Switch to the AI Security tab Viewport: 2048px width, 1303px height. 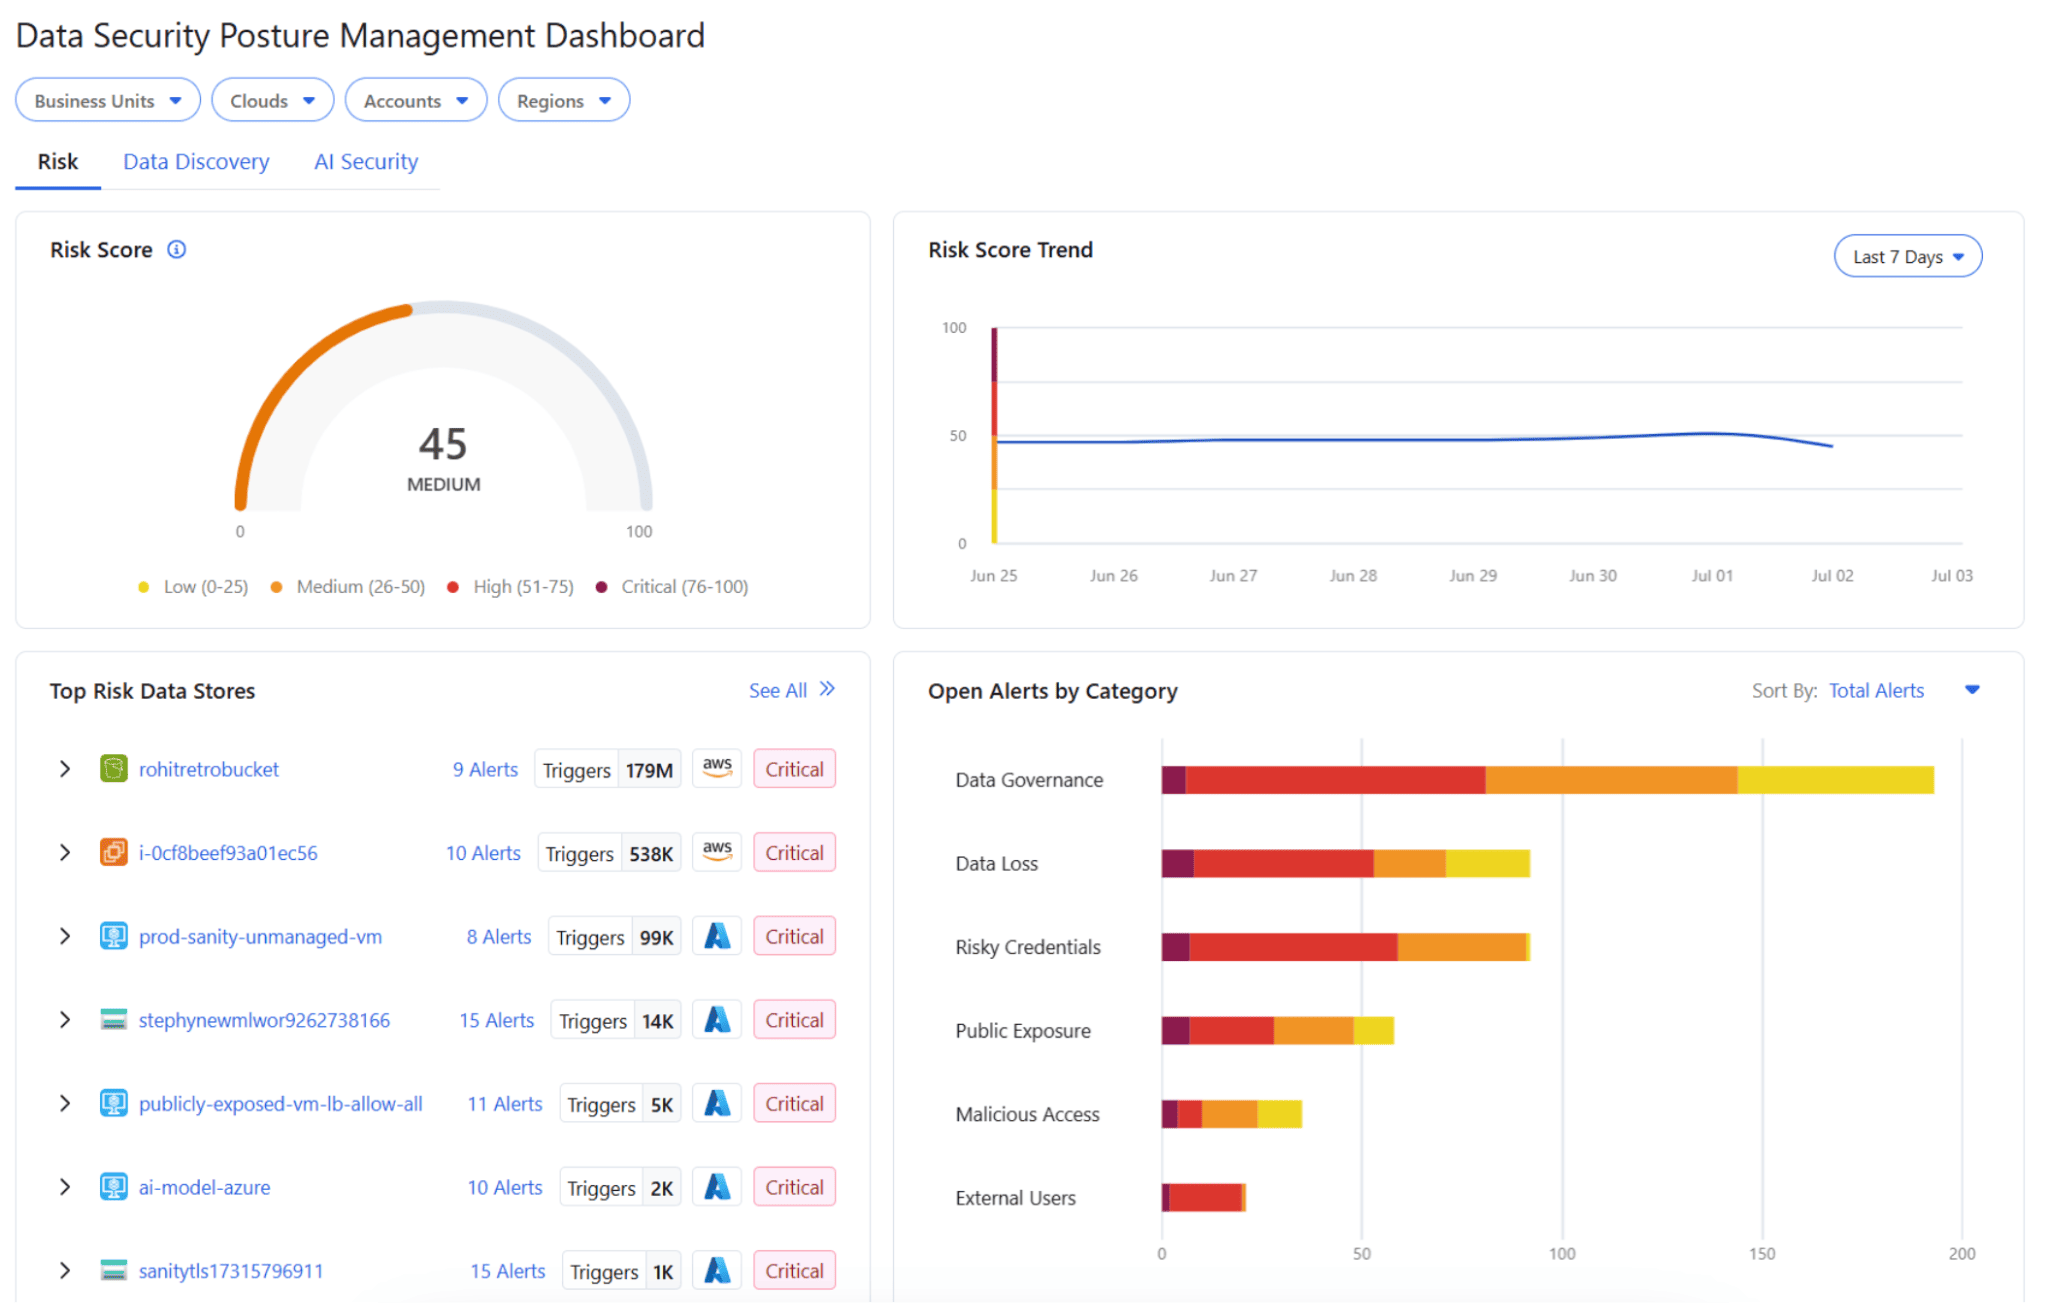point(366,162)
